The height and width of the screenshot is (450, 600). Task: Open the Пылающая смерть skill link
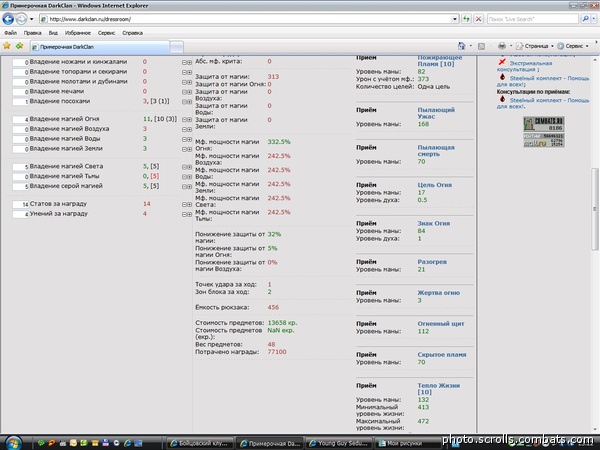[436, 150]
